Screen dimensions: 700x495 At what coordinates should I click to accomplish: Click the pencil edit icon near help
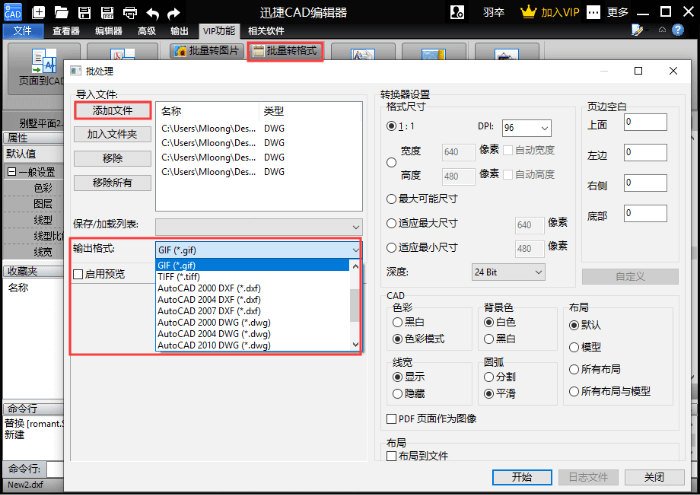pyautogui.click(x=637, y=30)
